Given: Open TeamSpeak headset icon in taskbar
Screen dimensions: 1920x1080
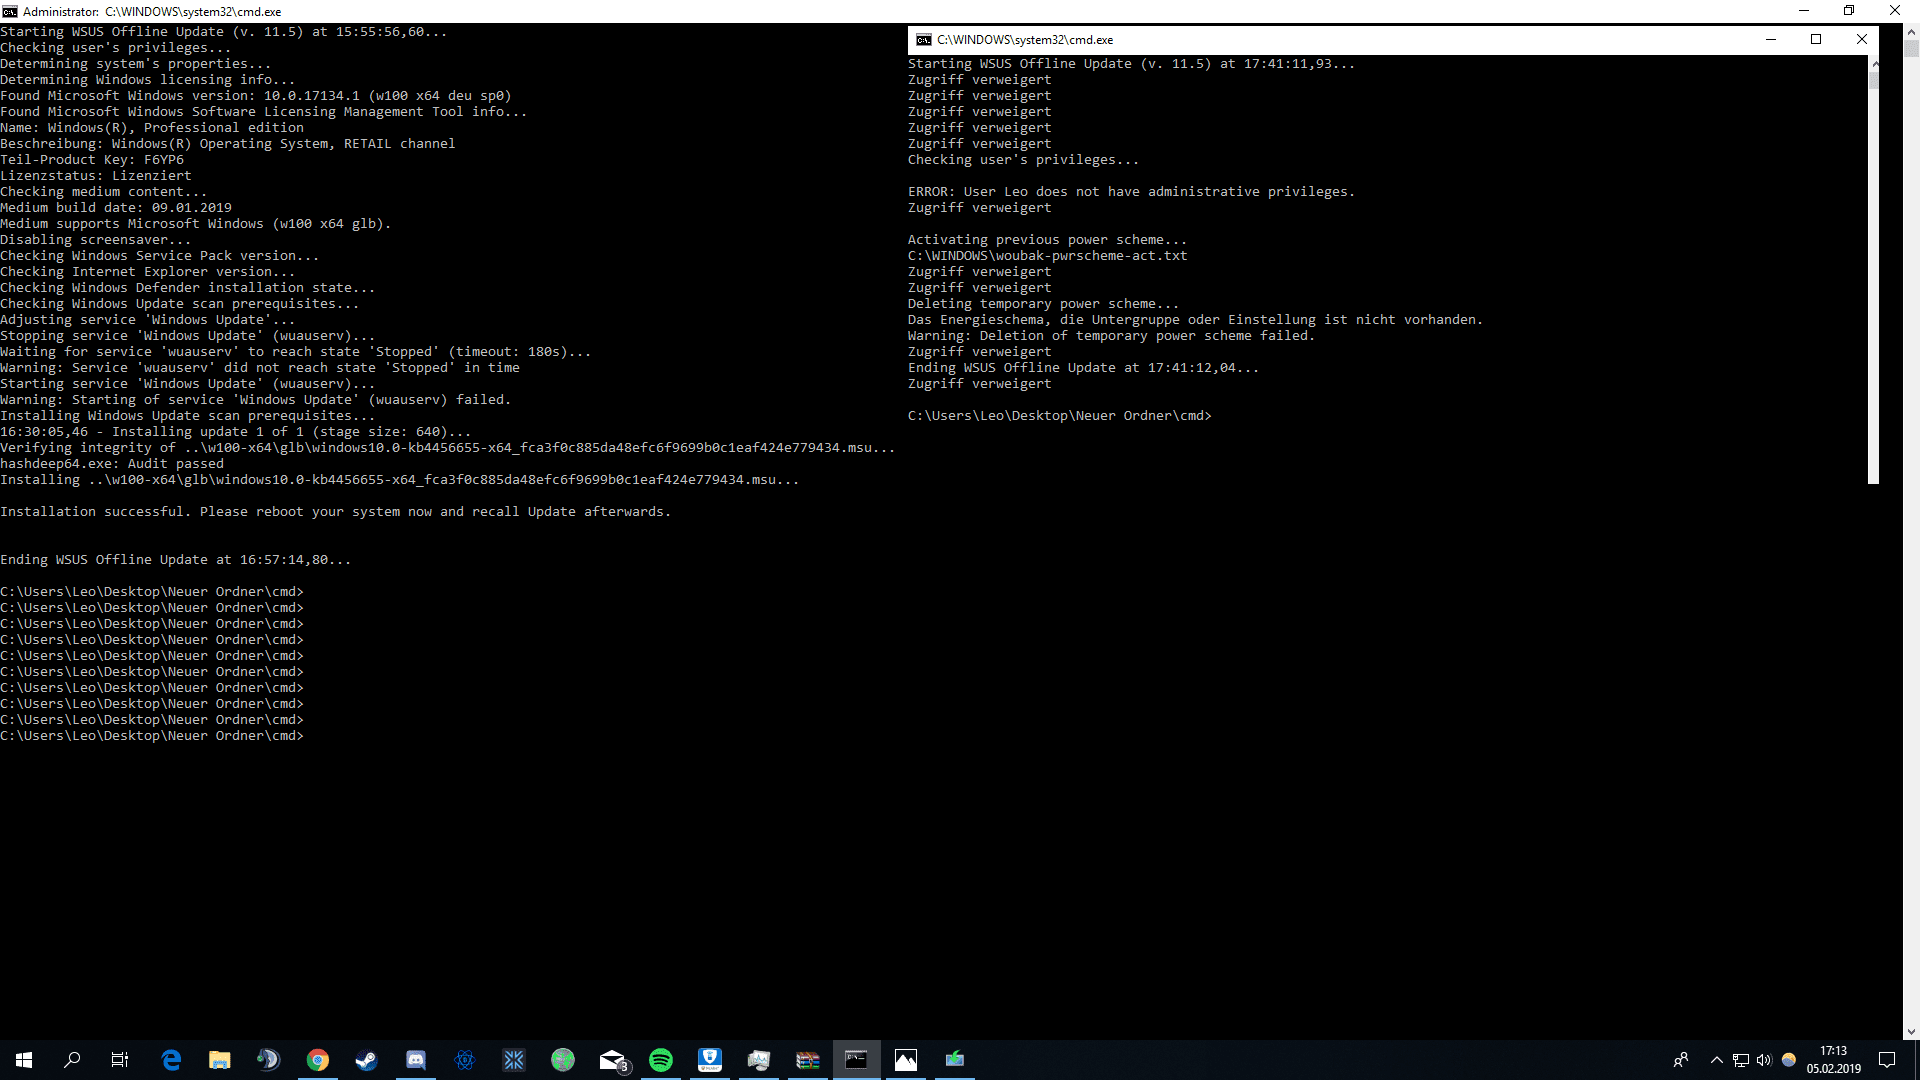Looking at the screenshot, I should tap(268, 1060).
